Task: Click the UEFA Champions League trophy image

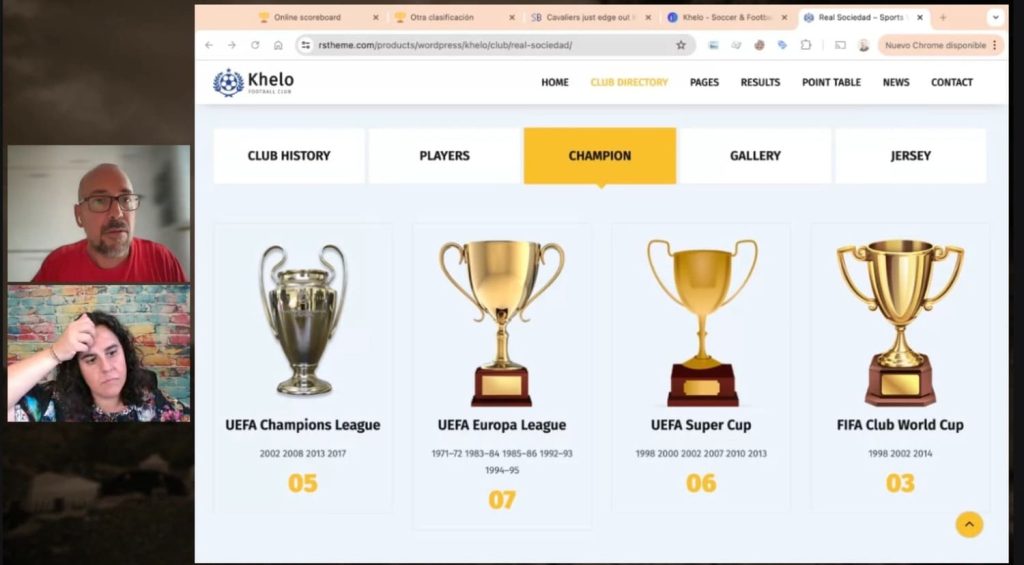Action: (x=302, y=319)
